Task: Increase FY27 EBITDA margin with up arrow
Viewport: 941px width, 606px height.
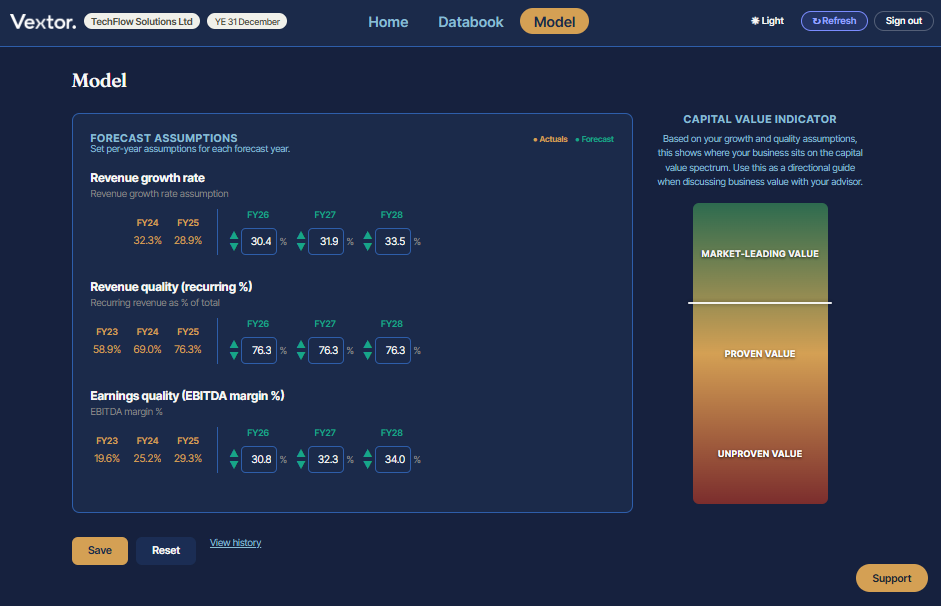Action: pos(301,454)
